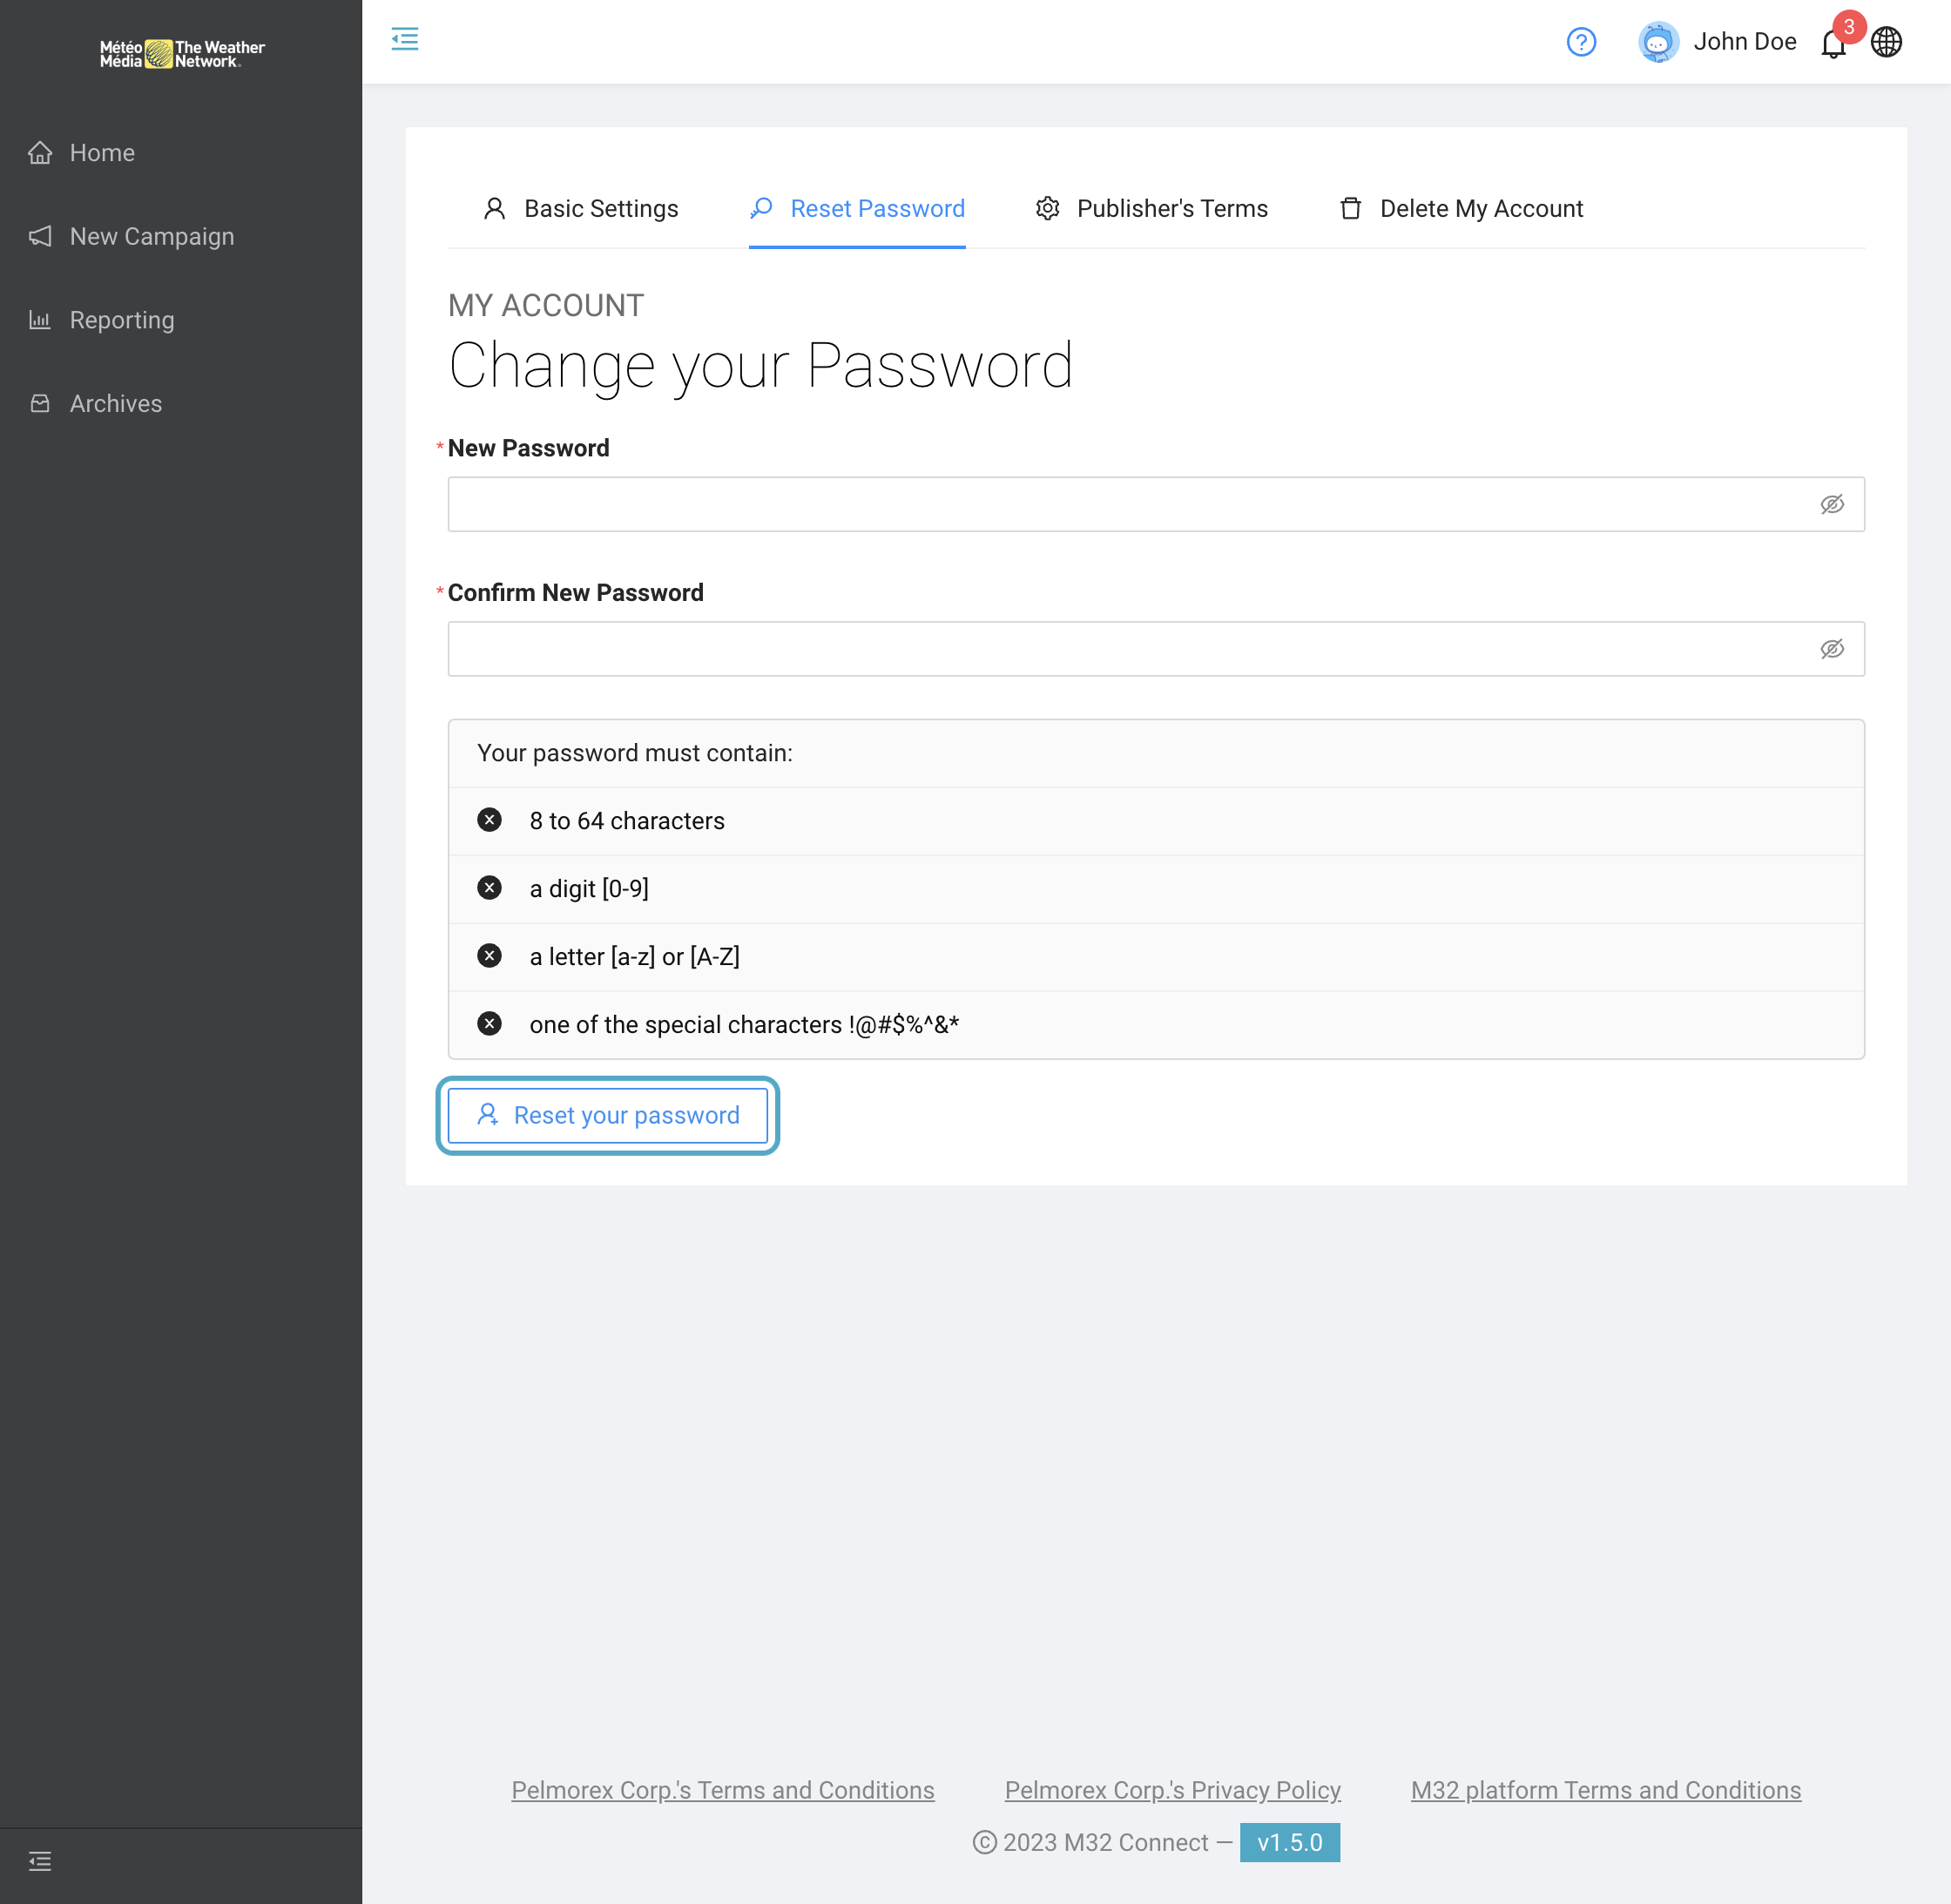Click the John Doe username text

(x=1745, y=42)
